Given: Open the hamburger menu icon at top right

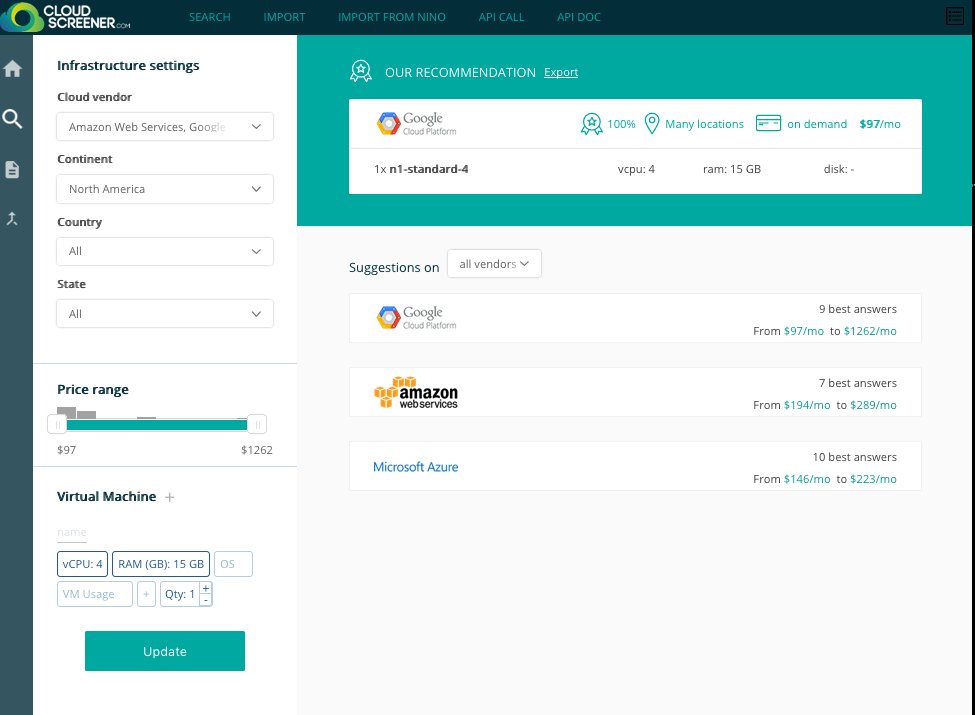Looking at the screenshot, I should tap(954, 16).
